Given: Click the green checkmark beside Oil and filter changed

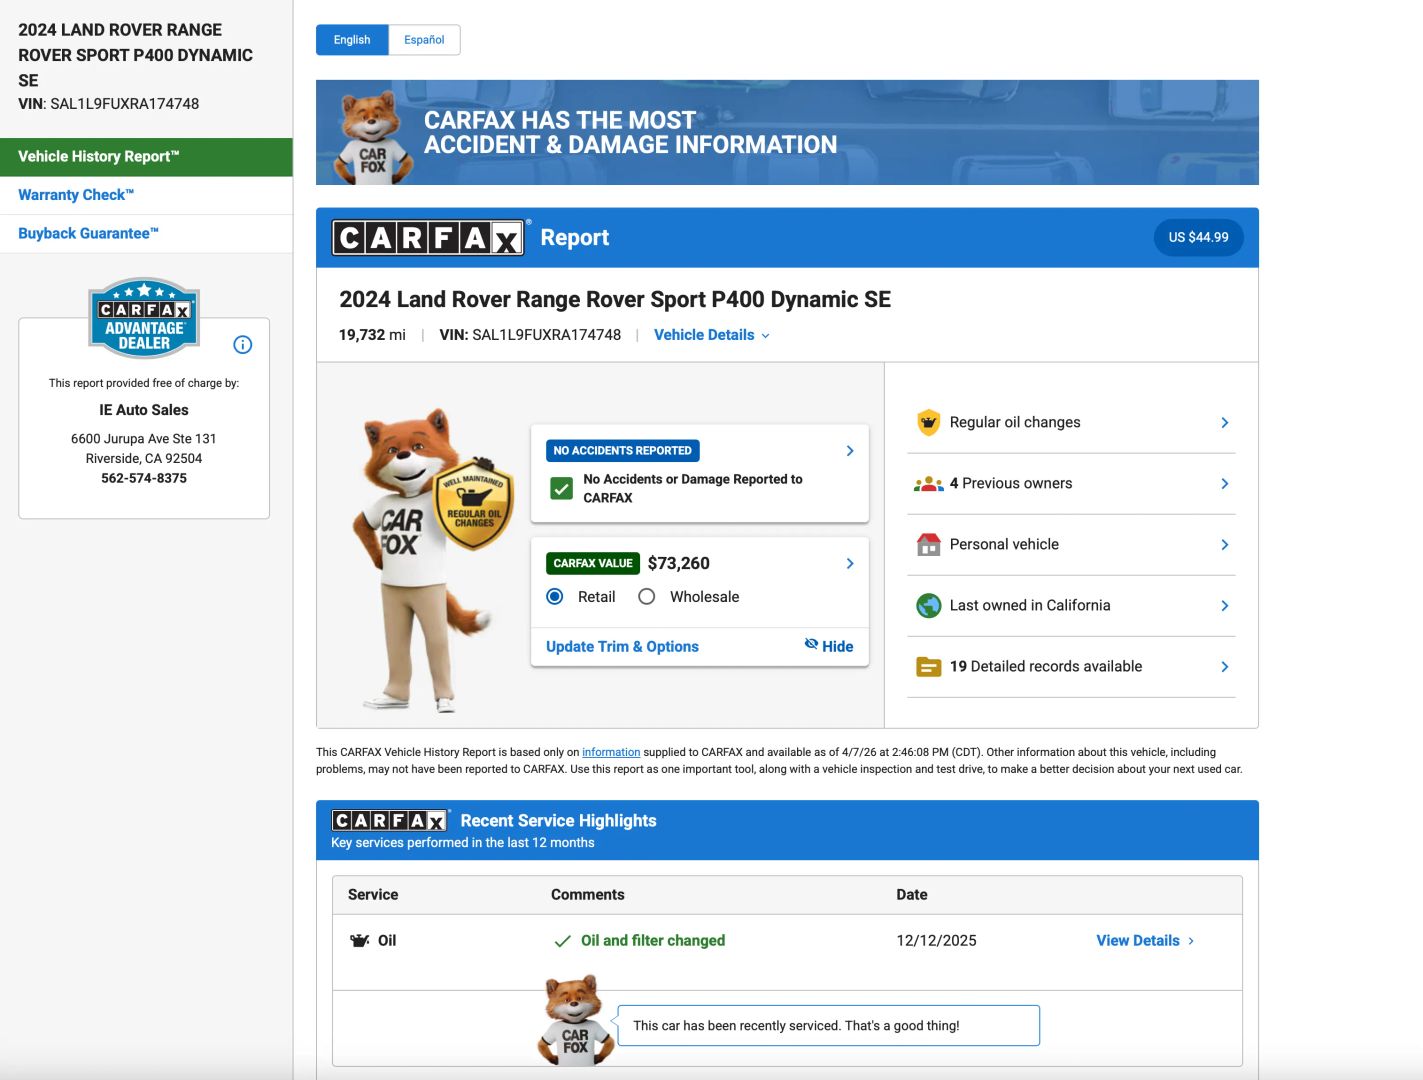Looking at the screenshot, I should coord(563,941).
